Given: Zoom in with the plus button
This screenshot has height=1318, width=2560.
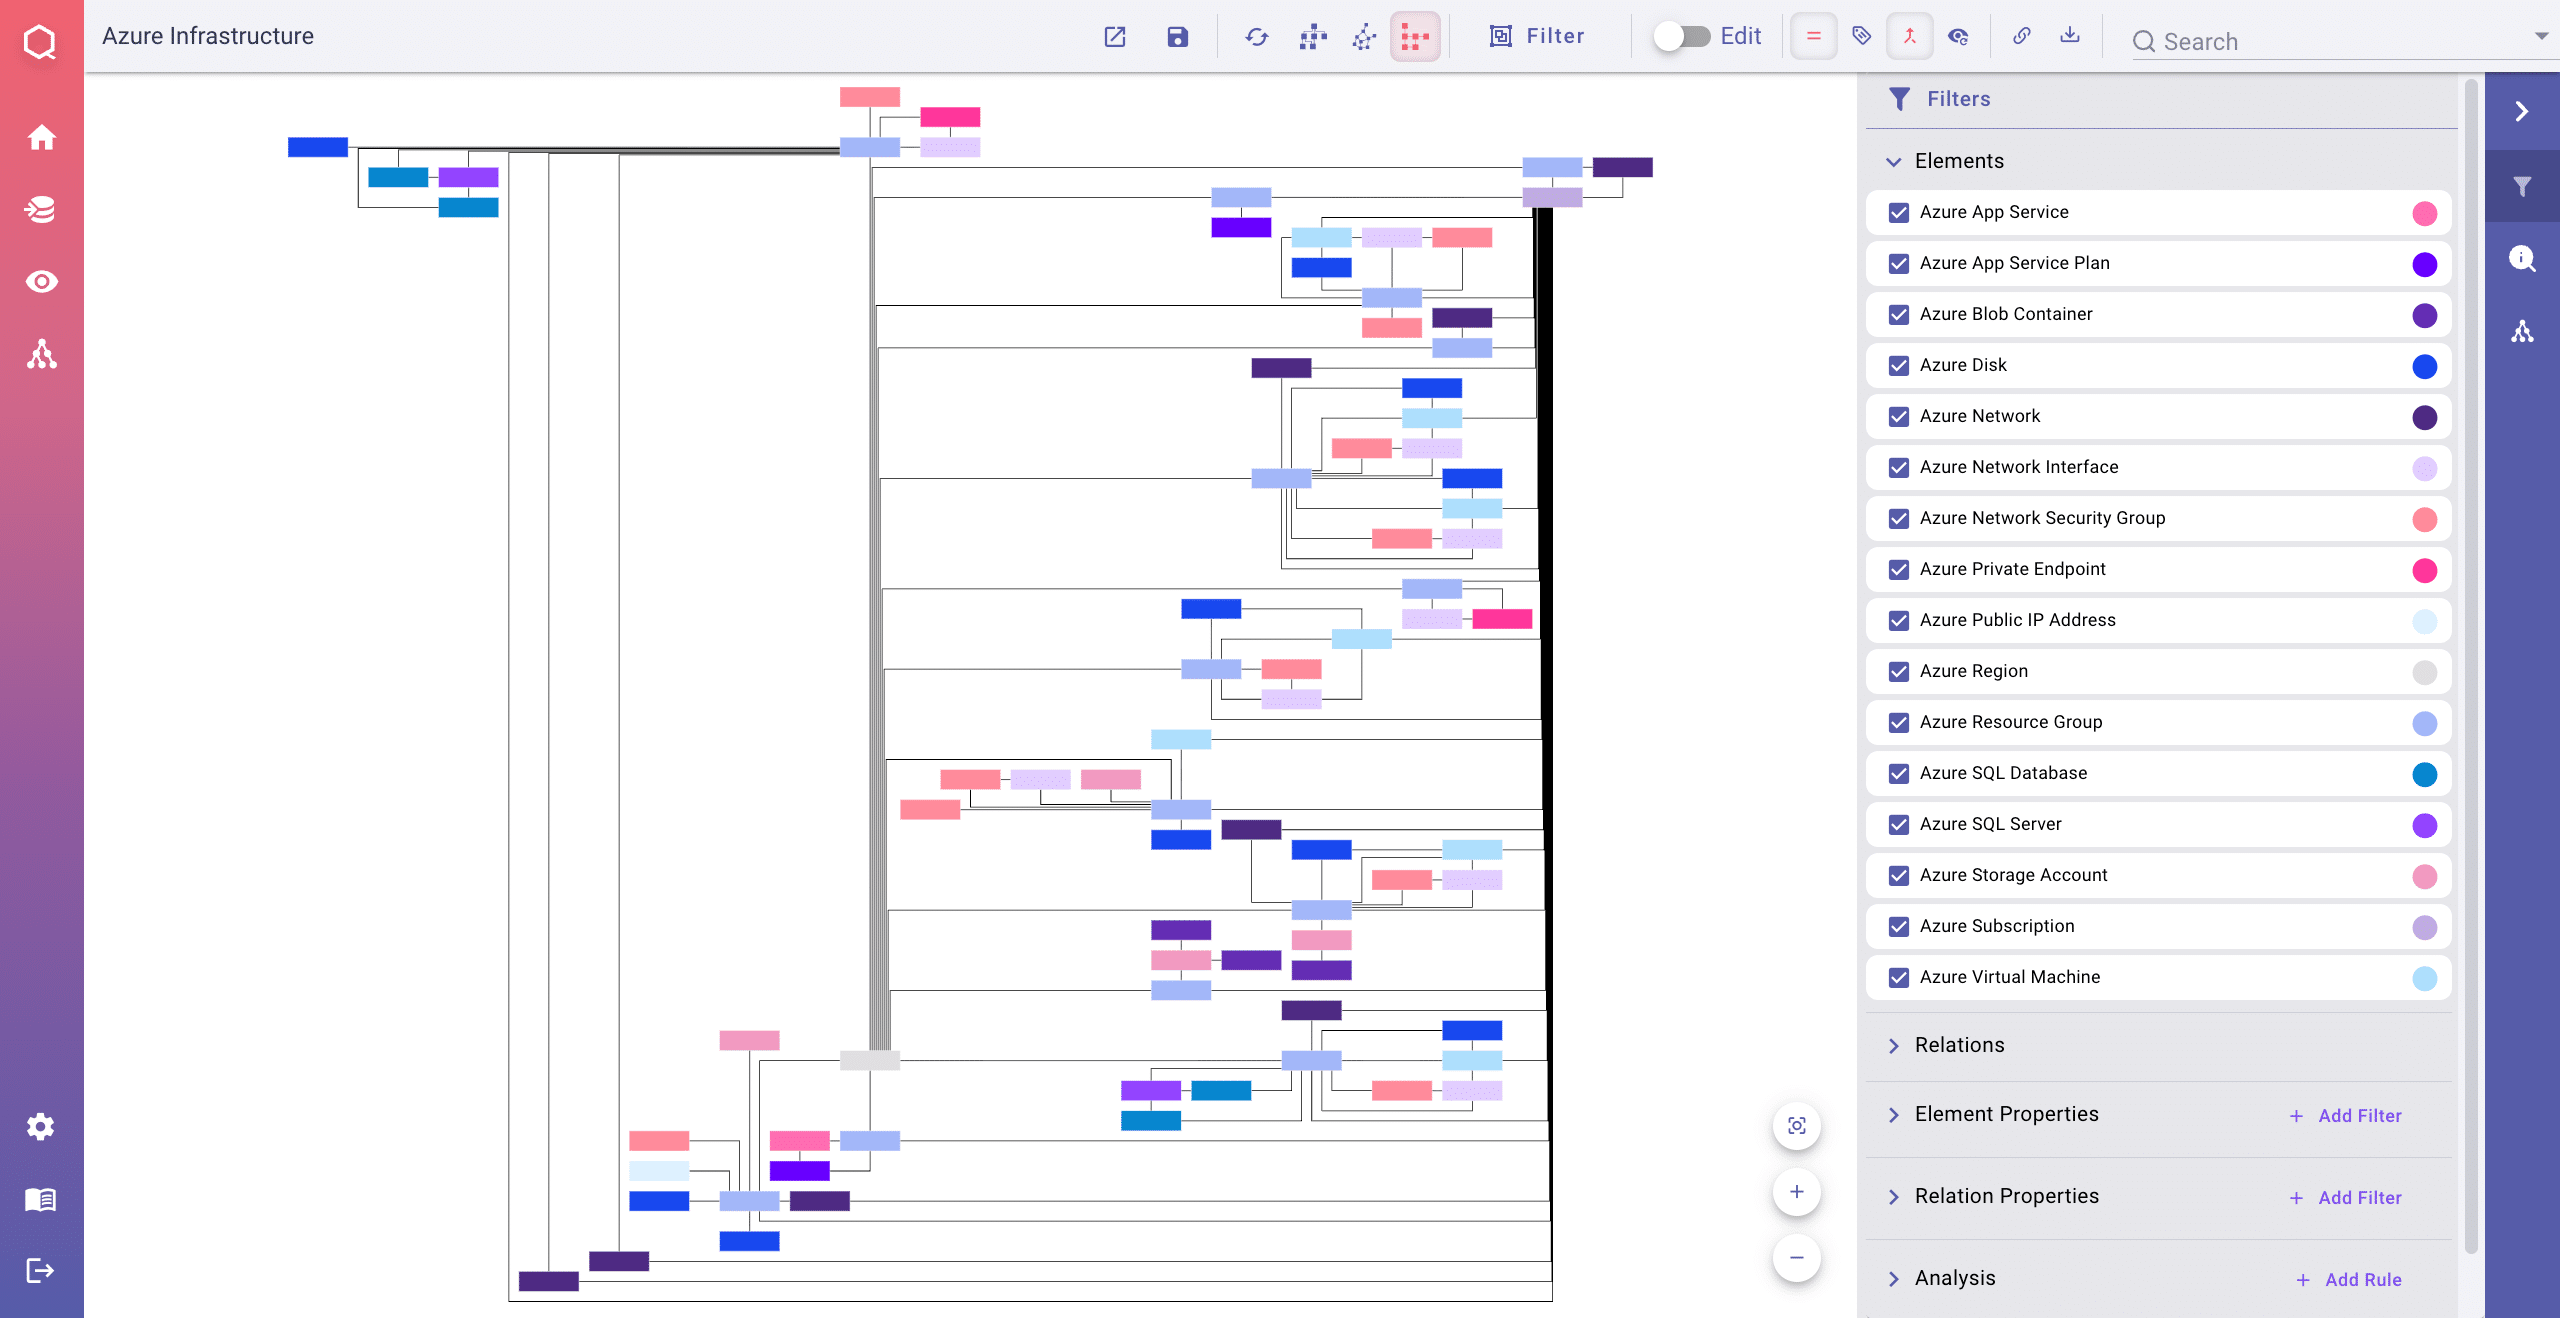Looking at the screenshot, I should tap(1796, 1192).
